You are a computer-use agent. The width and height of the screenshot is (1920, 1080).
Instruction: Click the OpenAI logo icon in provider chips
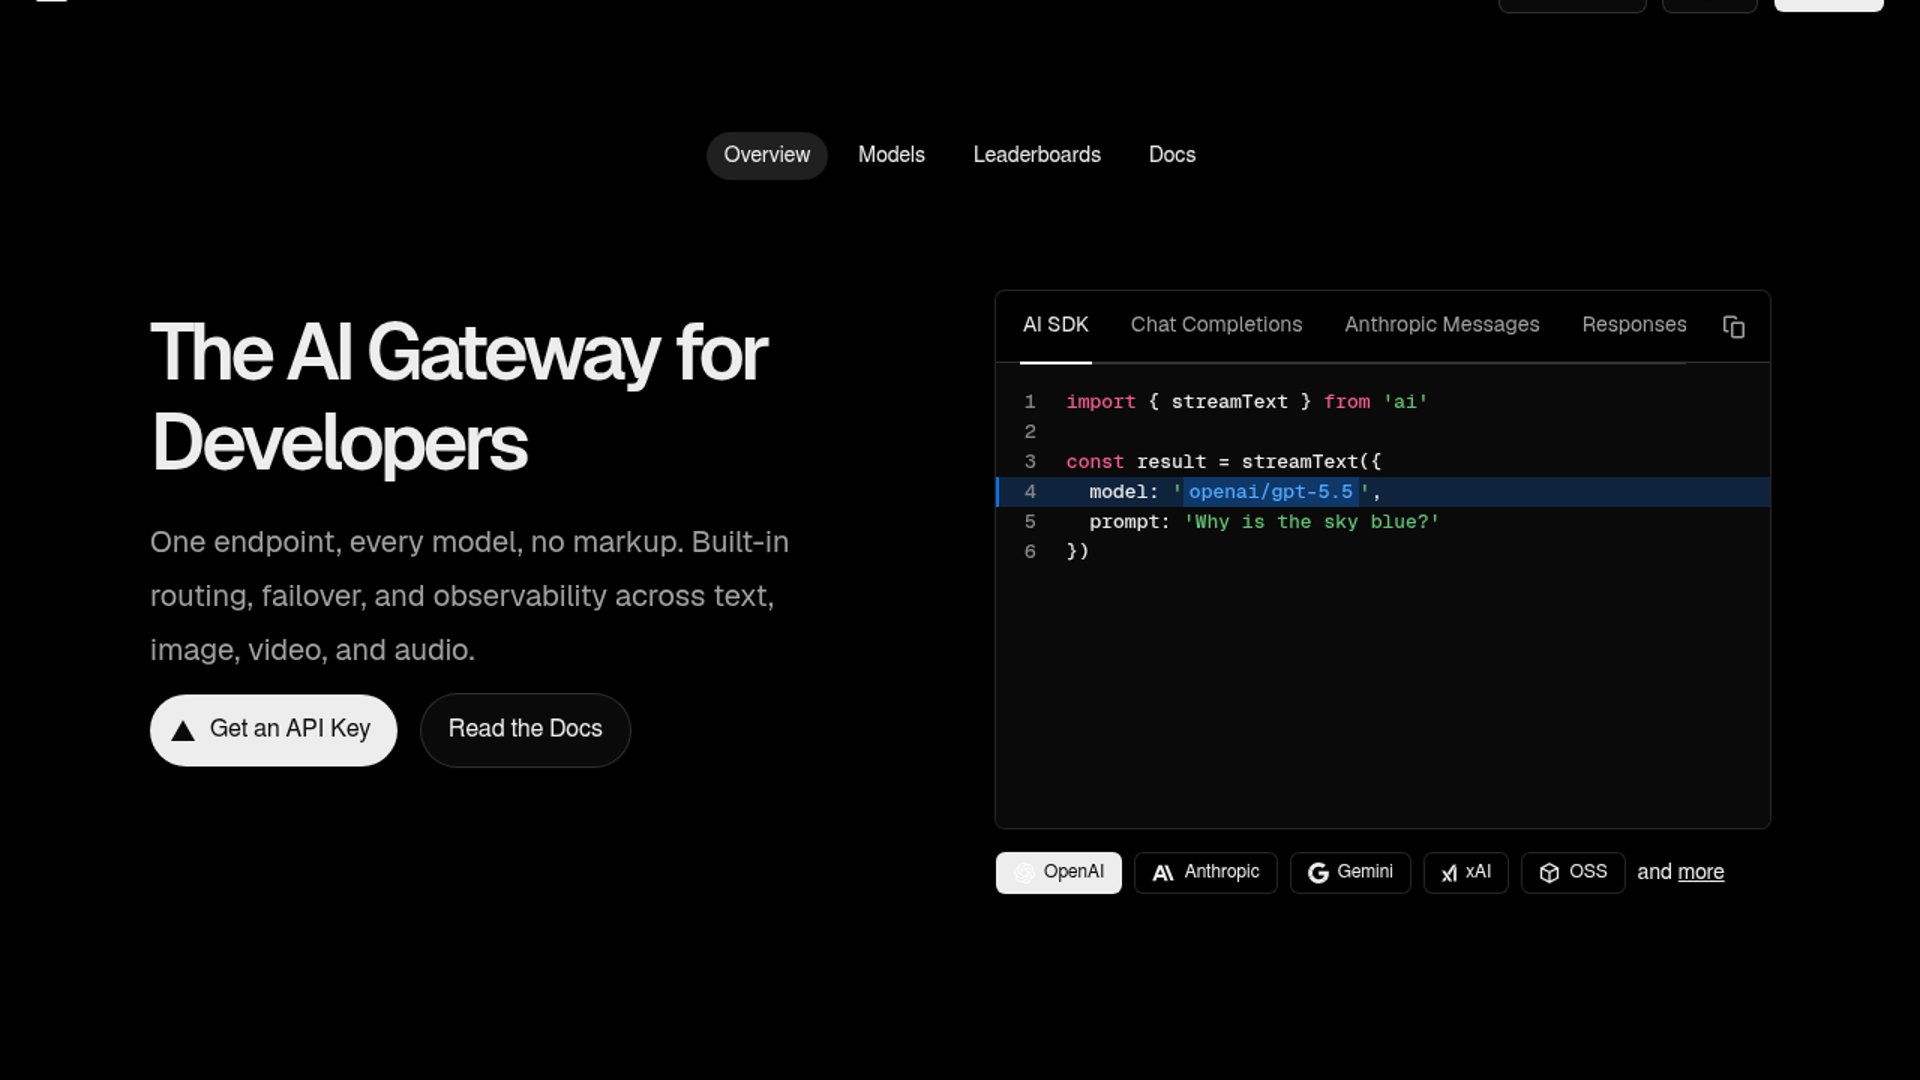pyautogui.click(x=1024, y=873)
